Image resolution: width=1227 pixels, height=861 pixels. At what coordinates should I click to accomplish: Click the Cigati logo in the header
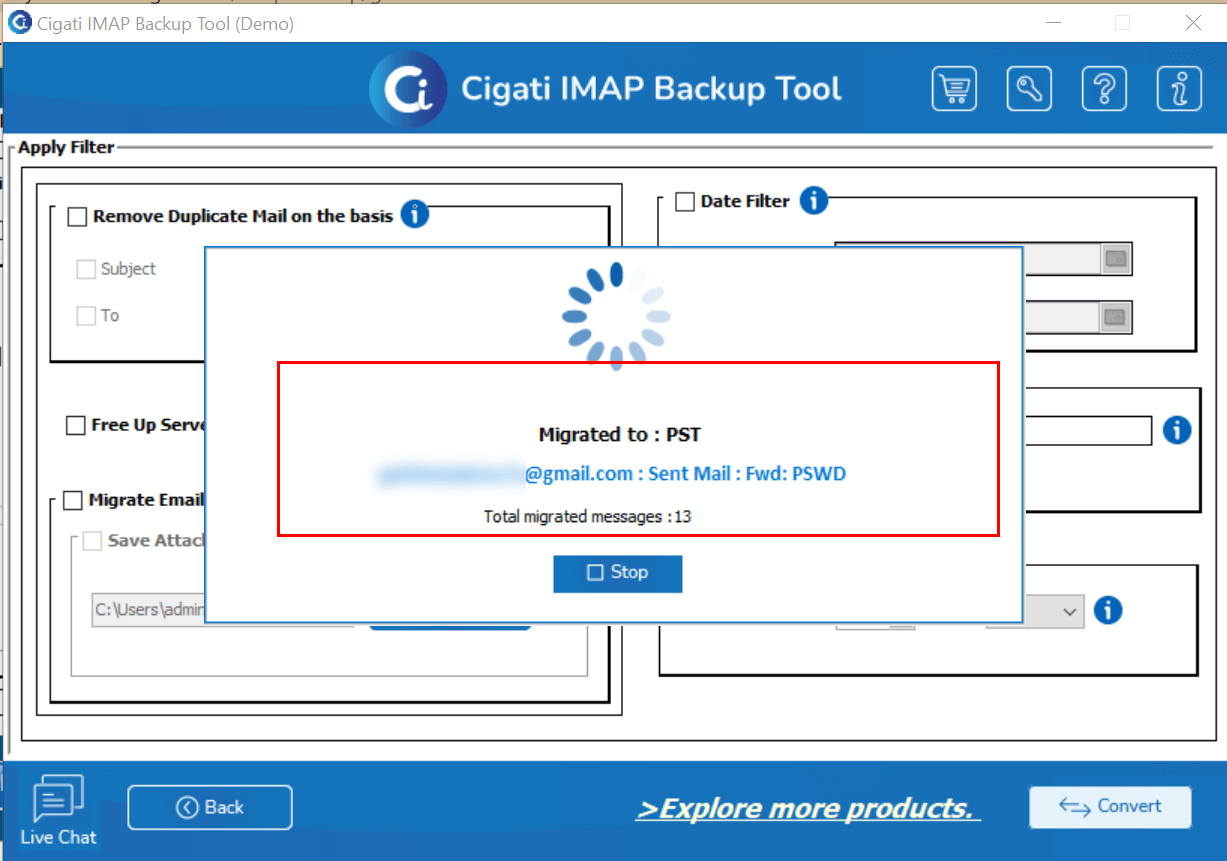pos(407,90)
